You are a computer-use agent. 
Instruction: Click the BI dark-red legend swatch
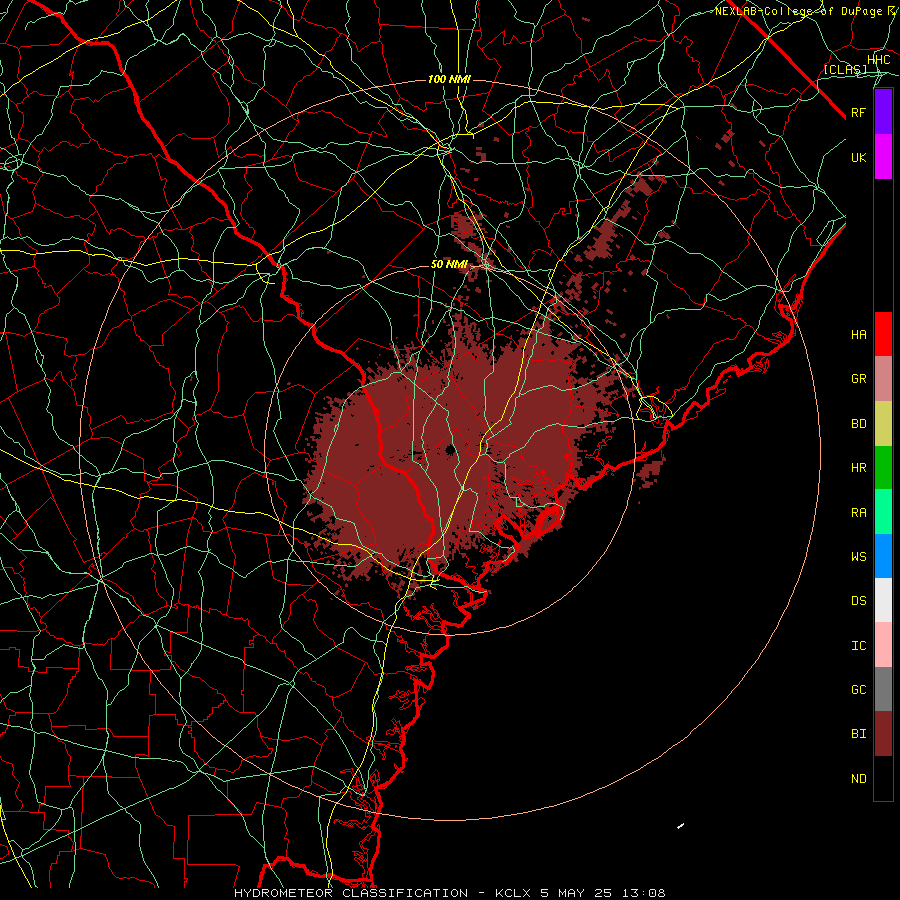click(883, 734)
